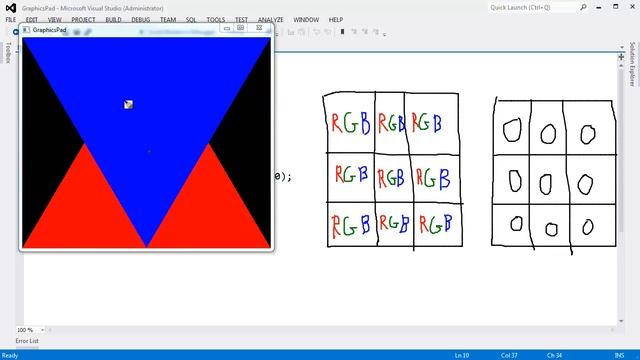Open the HELP menu
640x360 pixels.
click(336, 20)
